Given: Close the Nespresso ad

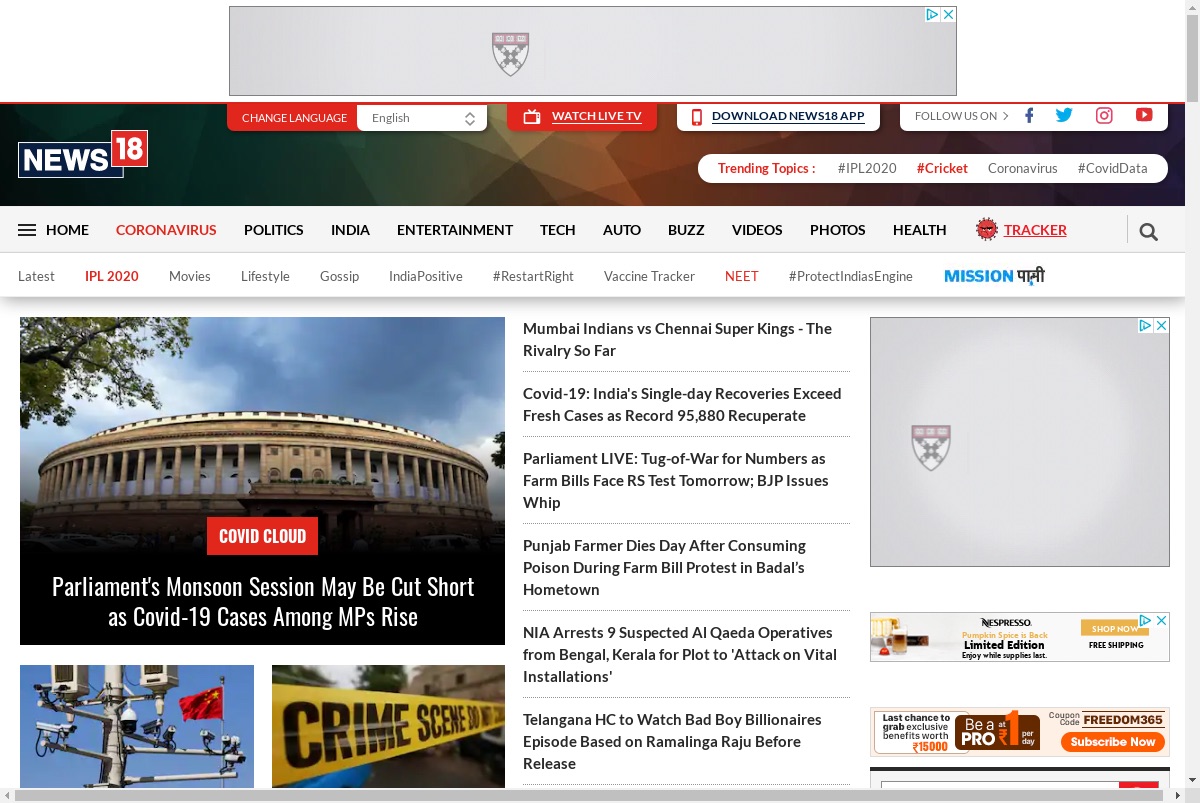Looking at the screenshot, I should (1162, 621).
